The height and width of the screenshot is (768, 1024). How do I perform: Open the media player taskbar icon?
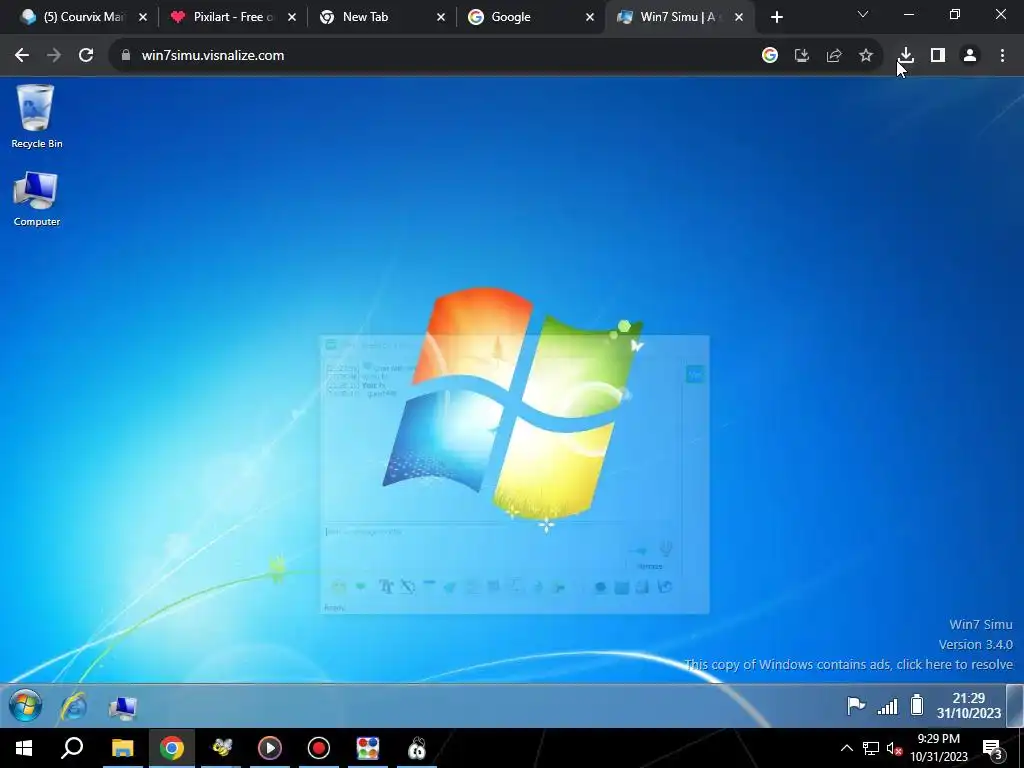270,748
